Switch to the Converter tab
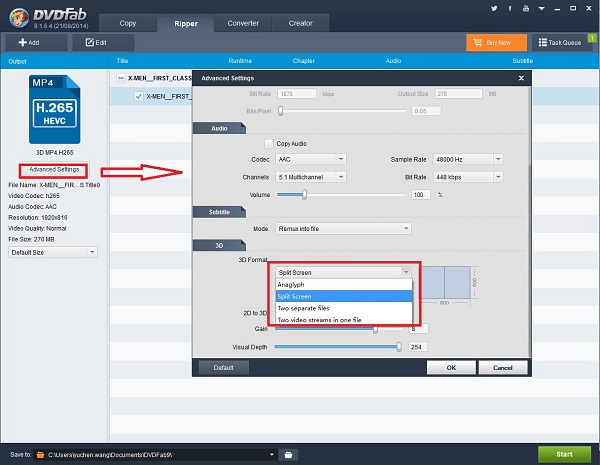This screenshot has height=465, width=600. [x=243, y=23]
